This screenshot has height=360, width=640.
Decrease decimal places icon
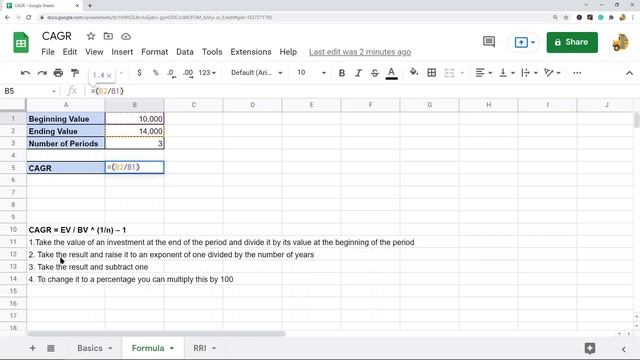(171, 73)
